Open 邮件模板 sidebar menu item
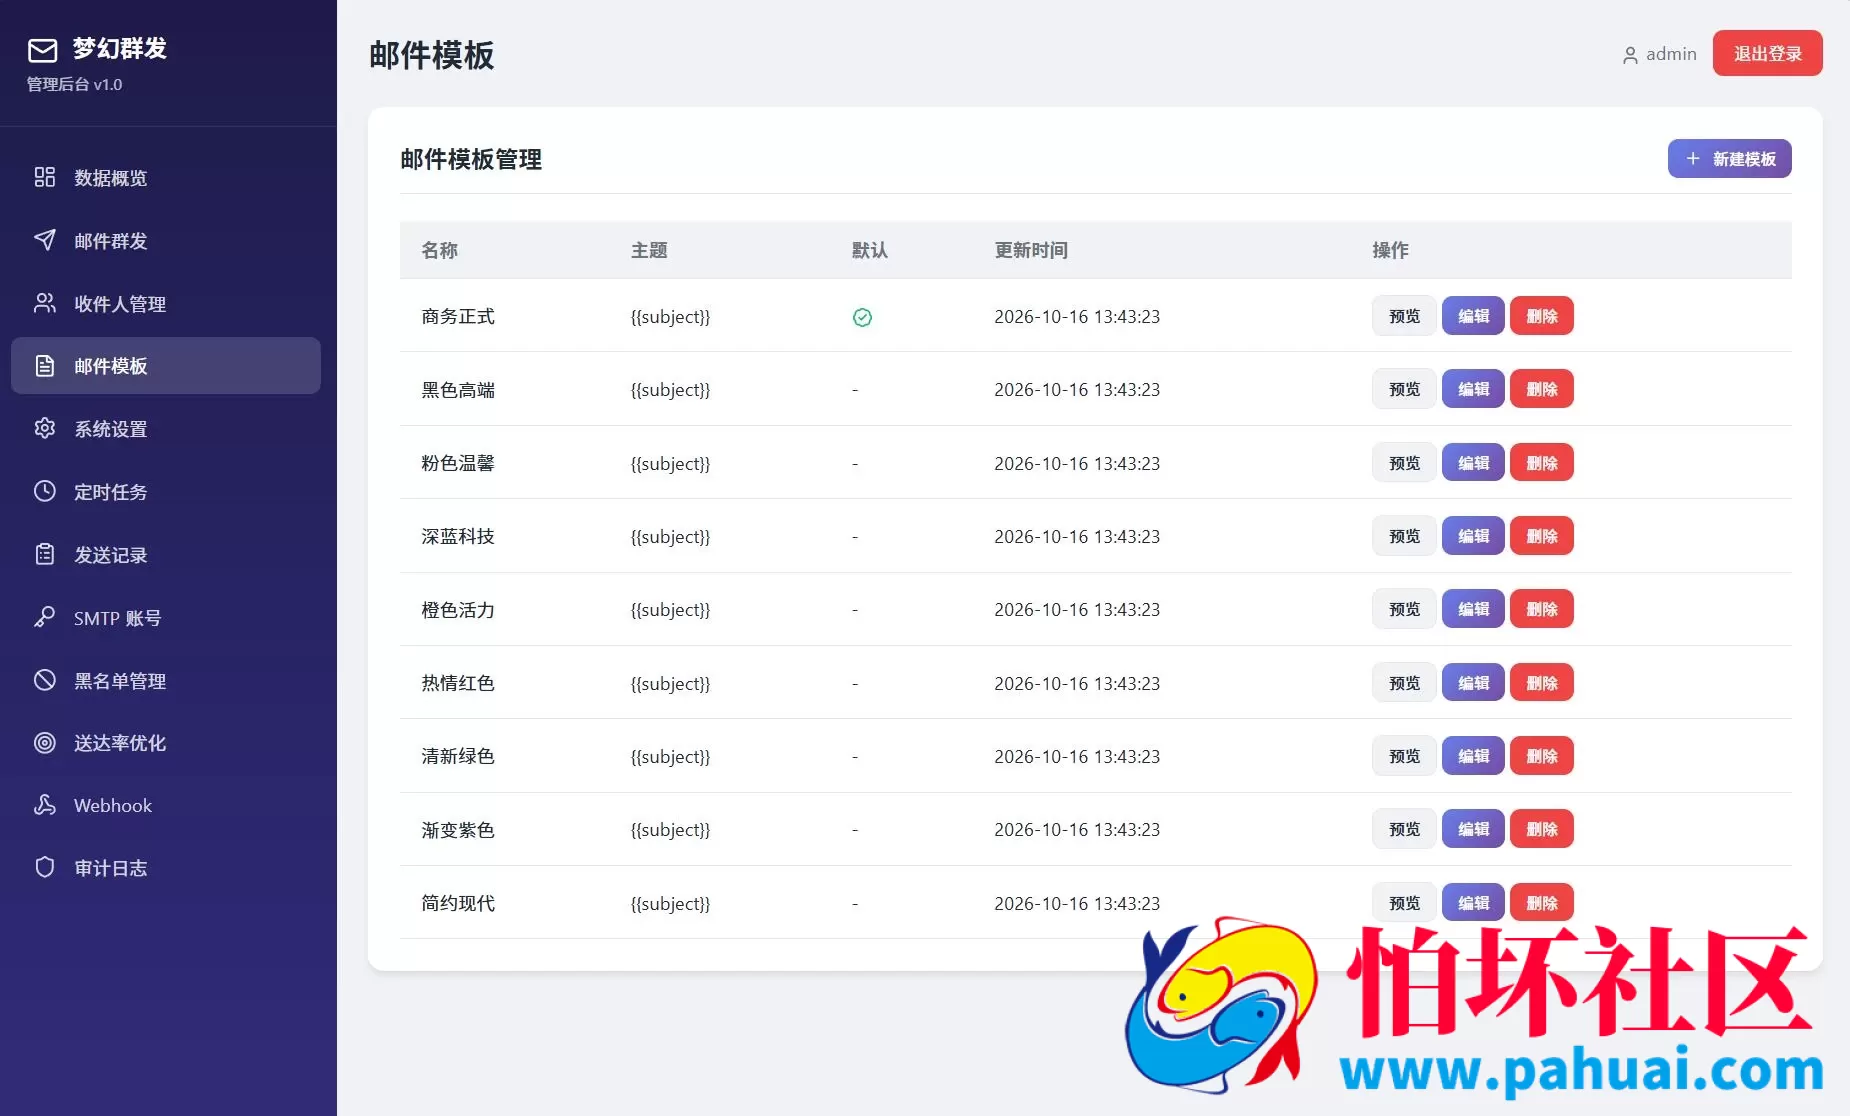The height and width of the screenshot is (1116, 1850). (x=166, y=366)
